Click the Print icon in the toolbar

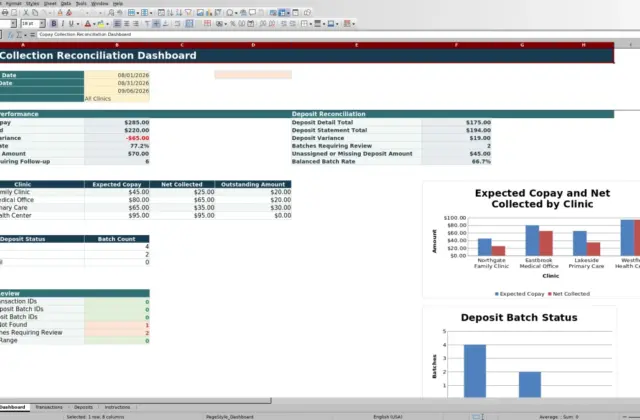pos(5,13)
